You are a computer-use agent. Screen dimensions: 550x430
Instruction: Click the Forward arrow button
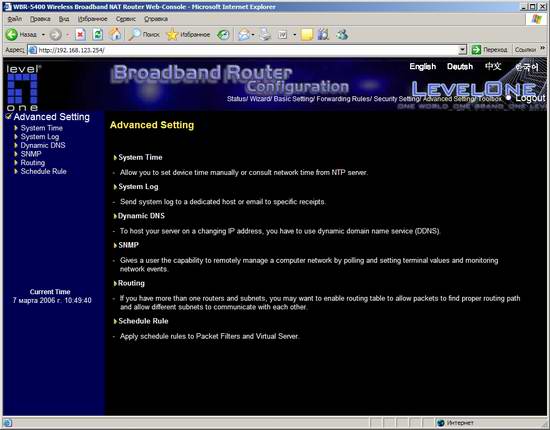tap(55, 34)
